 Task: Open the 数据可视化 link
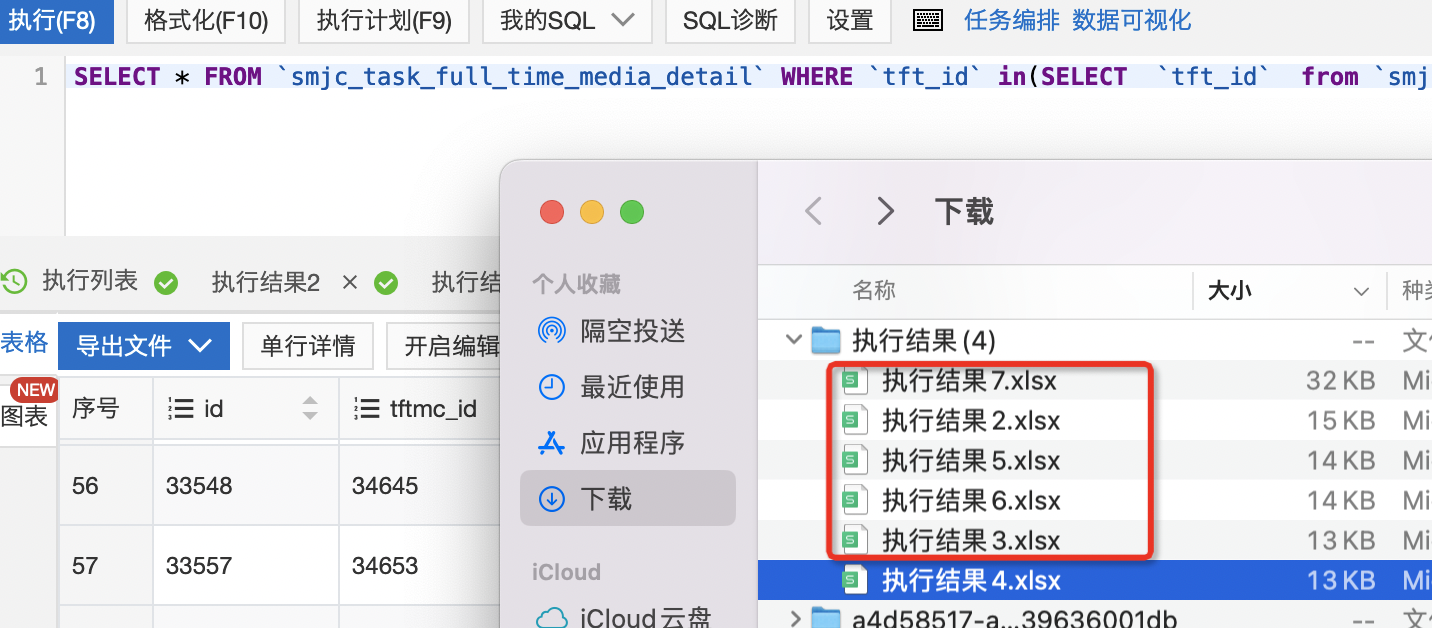coord(1132,21)
